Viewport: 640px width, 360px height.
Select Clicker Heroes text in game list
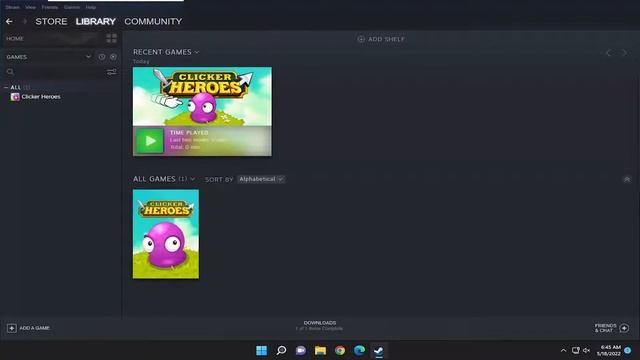[x=41, y=97]
